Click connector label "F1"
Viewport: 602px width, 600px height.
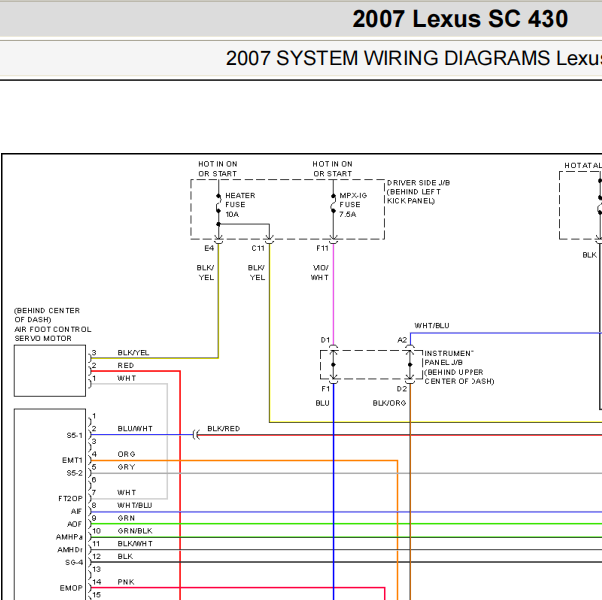tap(326, 389)
